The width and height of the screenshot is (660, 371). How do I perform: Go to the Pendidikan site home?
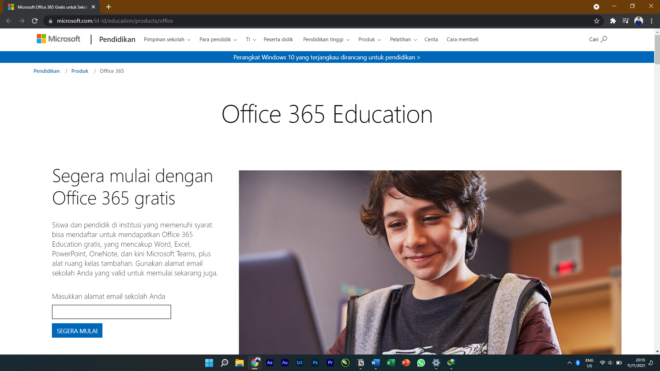tap(117, 39)
